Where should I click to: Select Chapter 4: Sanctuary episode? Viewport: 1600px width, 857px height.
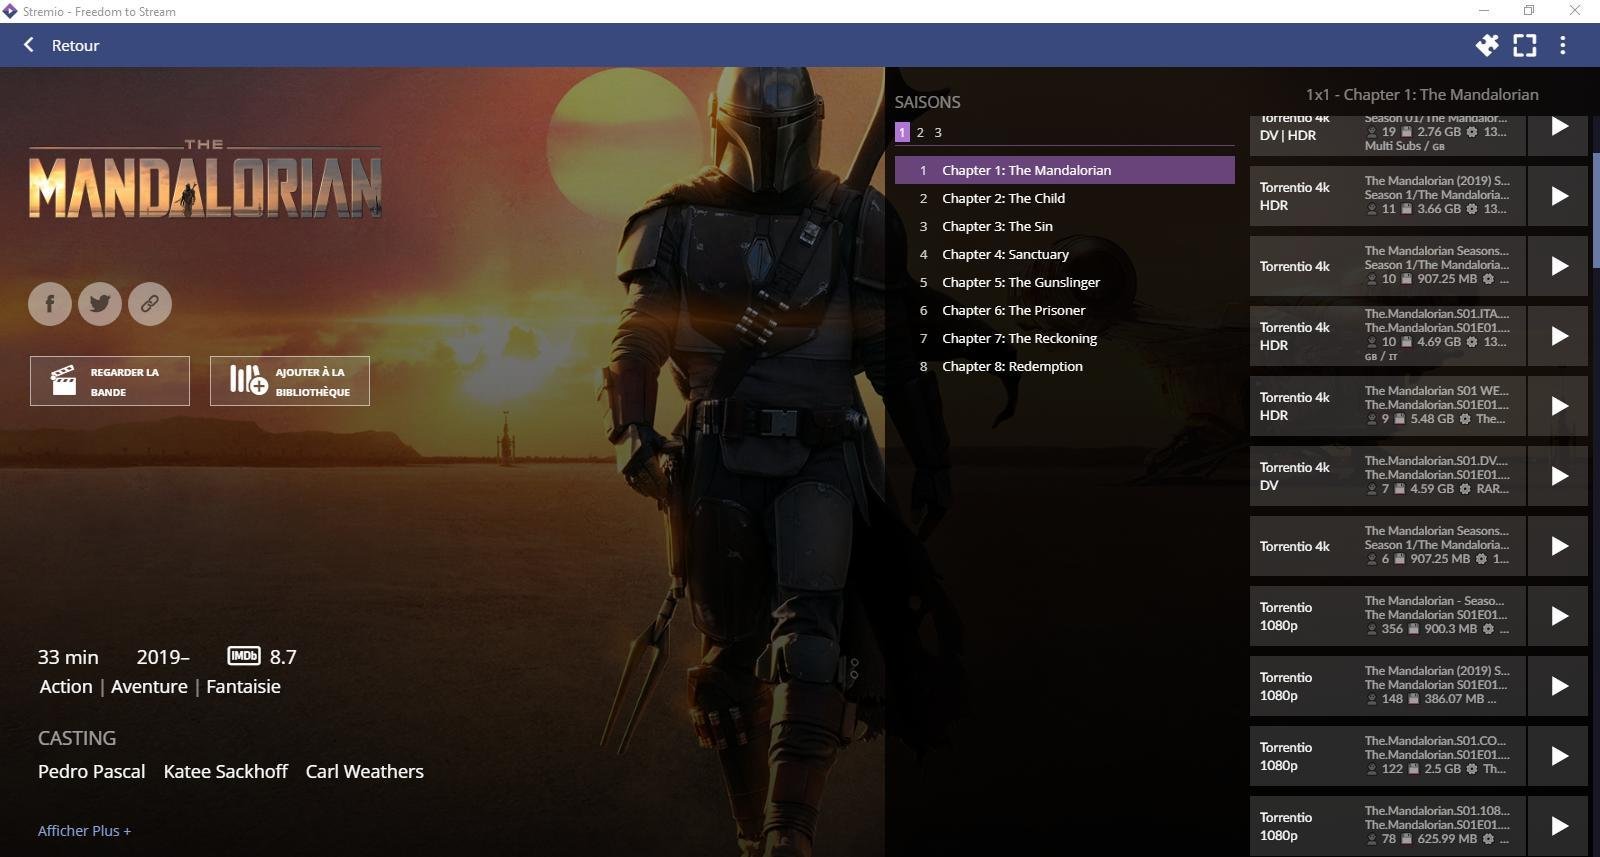pos(1065,254)
